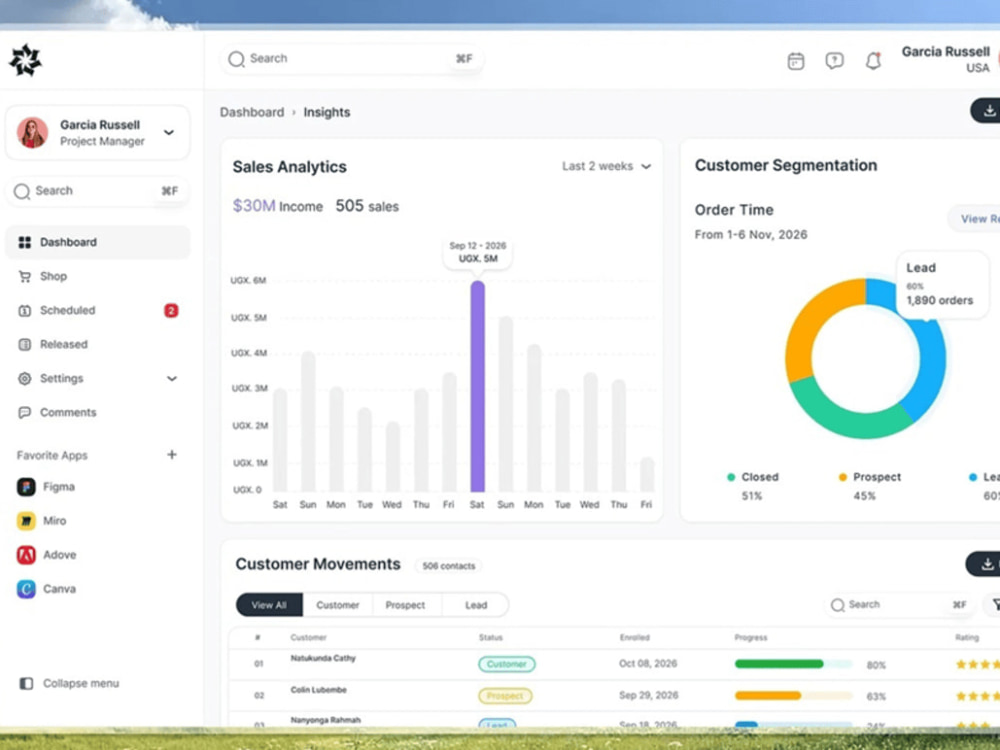Open Comments in the sidebar
This screenshot has width=1000, height=750.
pos(98,413)
